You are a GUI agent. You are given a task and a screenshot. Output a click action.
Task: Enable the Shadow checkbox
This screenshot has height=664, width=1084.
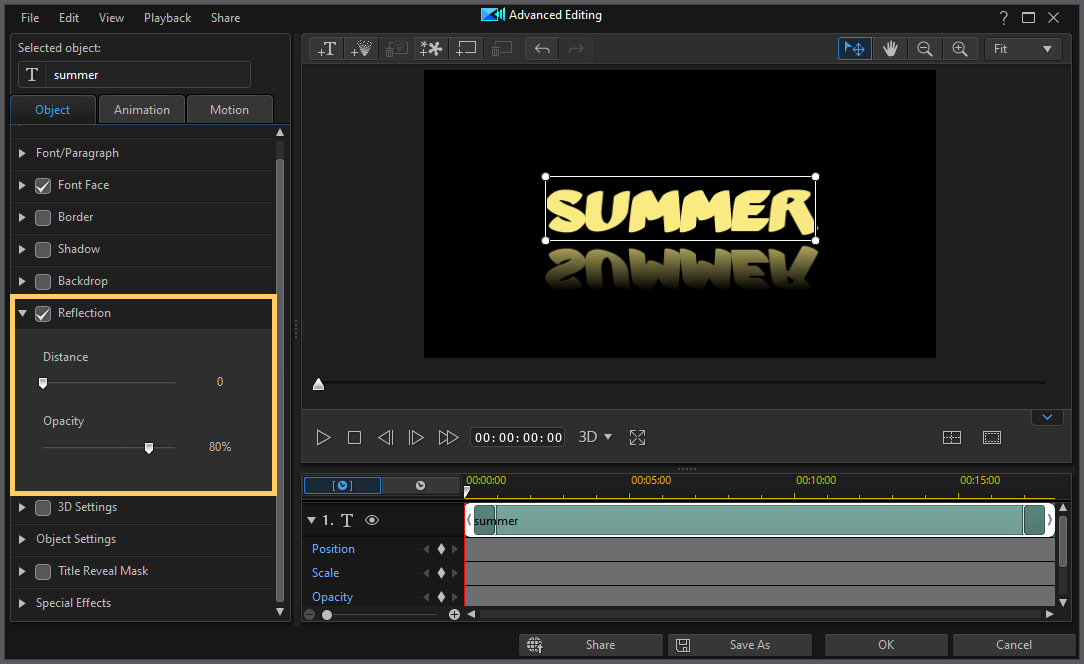point(42,249)
